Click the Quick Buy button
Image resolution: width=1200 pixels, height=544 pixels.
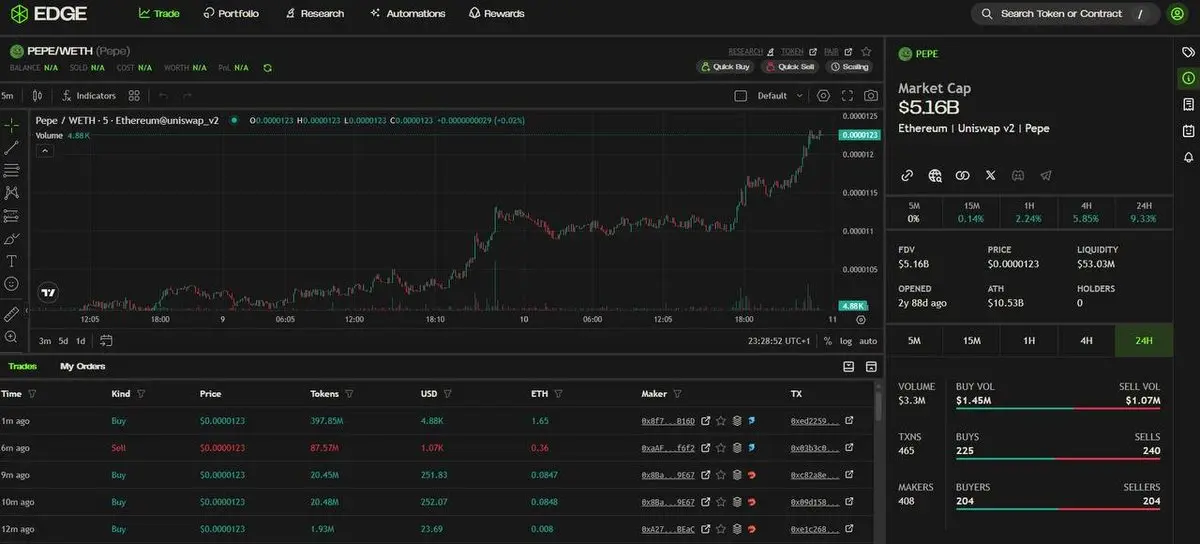[725, 67]
